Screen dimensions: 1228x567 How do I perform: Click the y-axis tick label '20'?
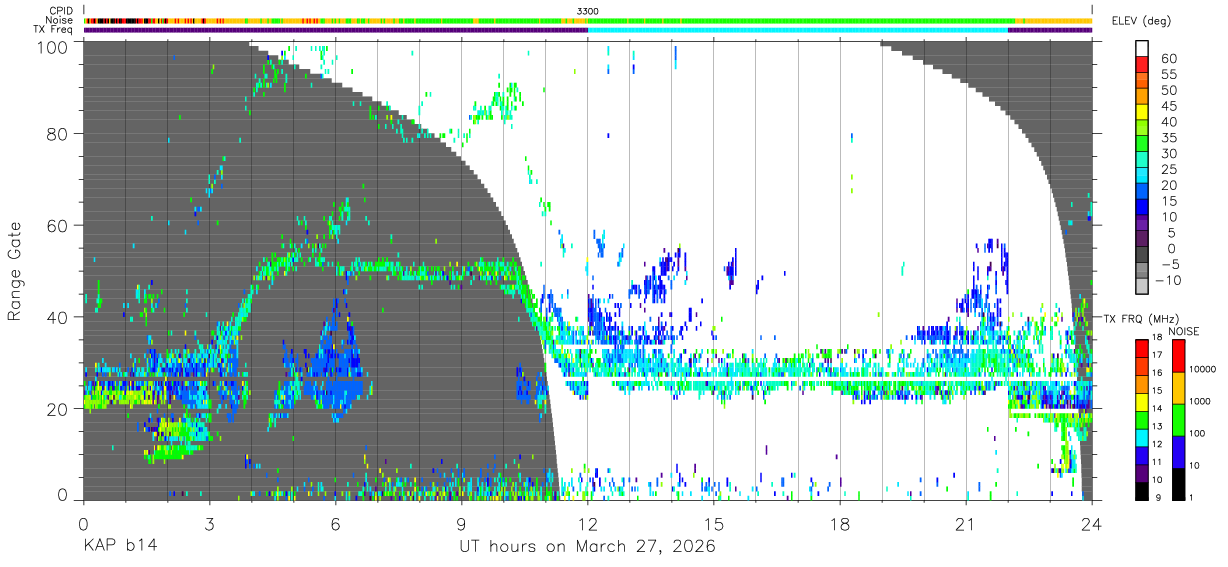[x=58, y=409]
